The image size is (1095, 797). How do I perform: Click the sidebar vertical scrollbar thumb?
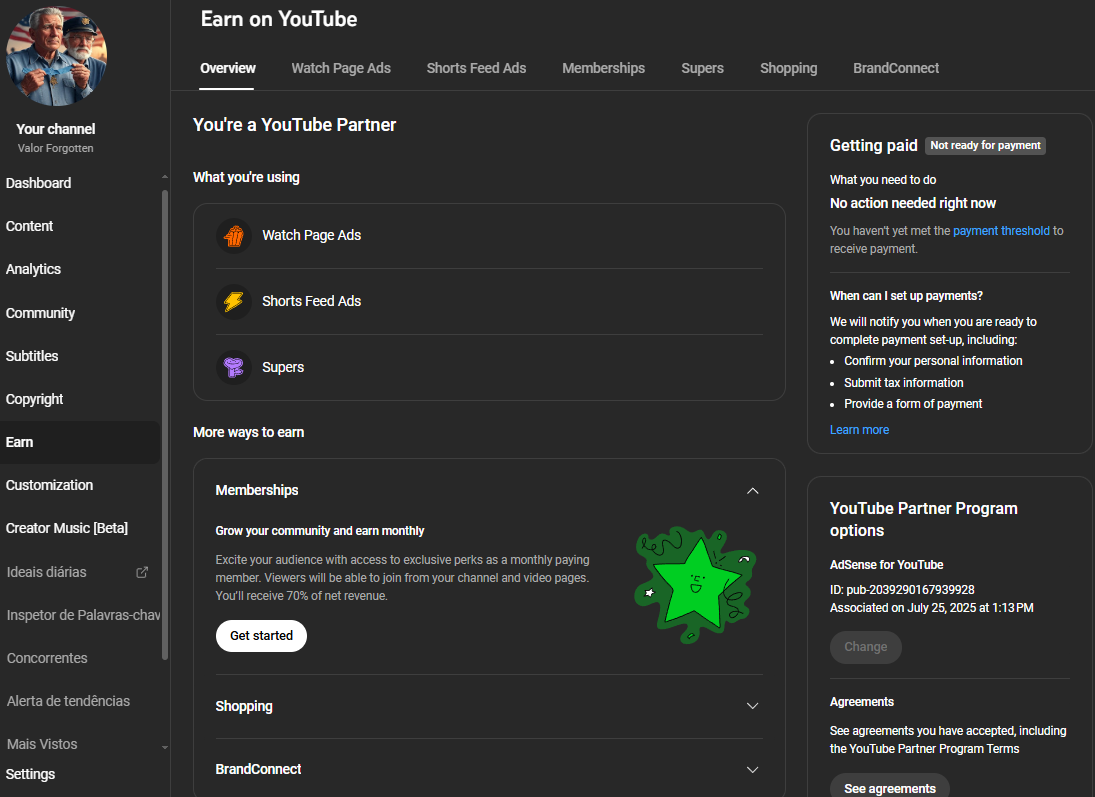[x=165, y=425]
